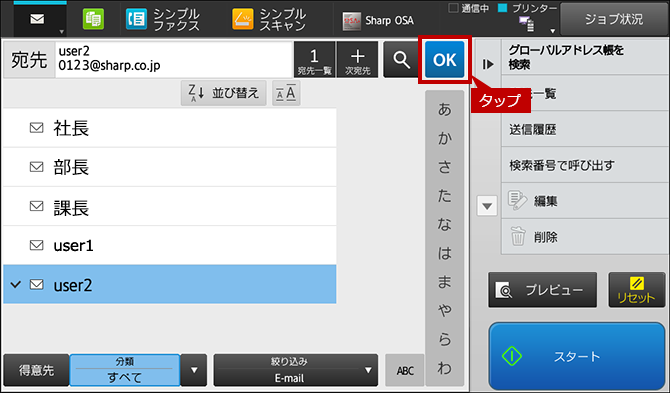Viewport: 670px width, 393px height.
Task: Jump to the か index tab
Action: tap(444, 138)
